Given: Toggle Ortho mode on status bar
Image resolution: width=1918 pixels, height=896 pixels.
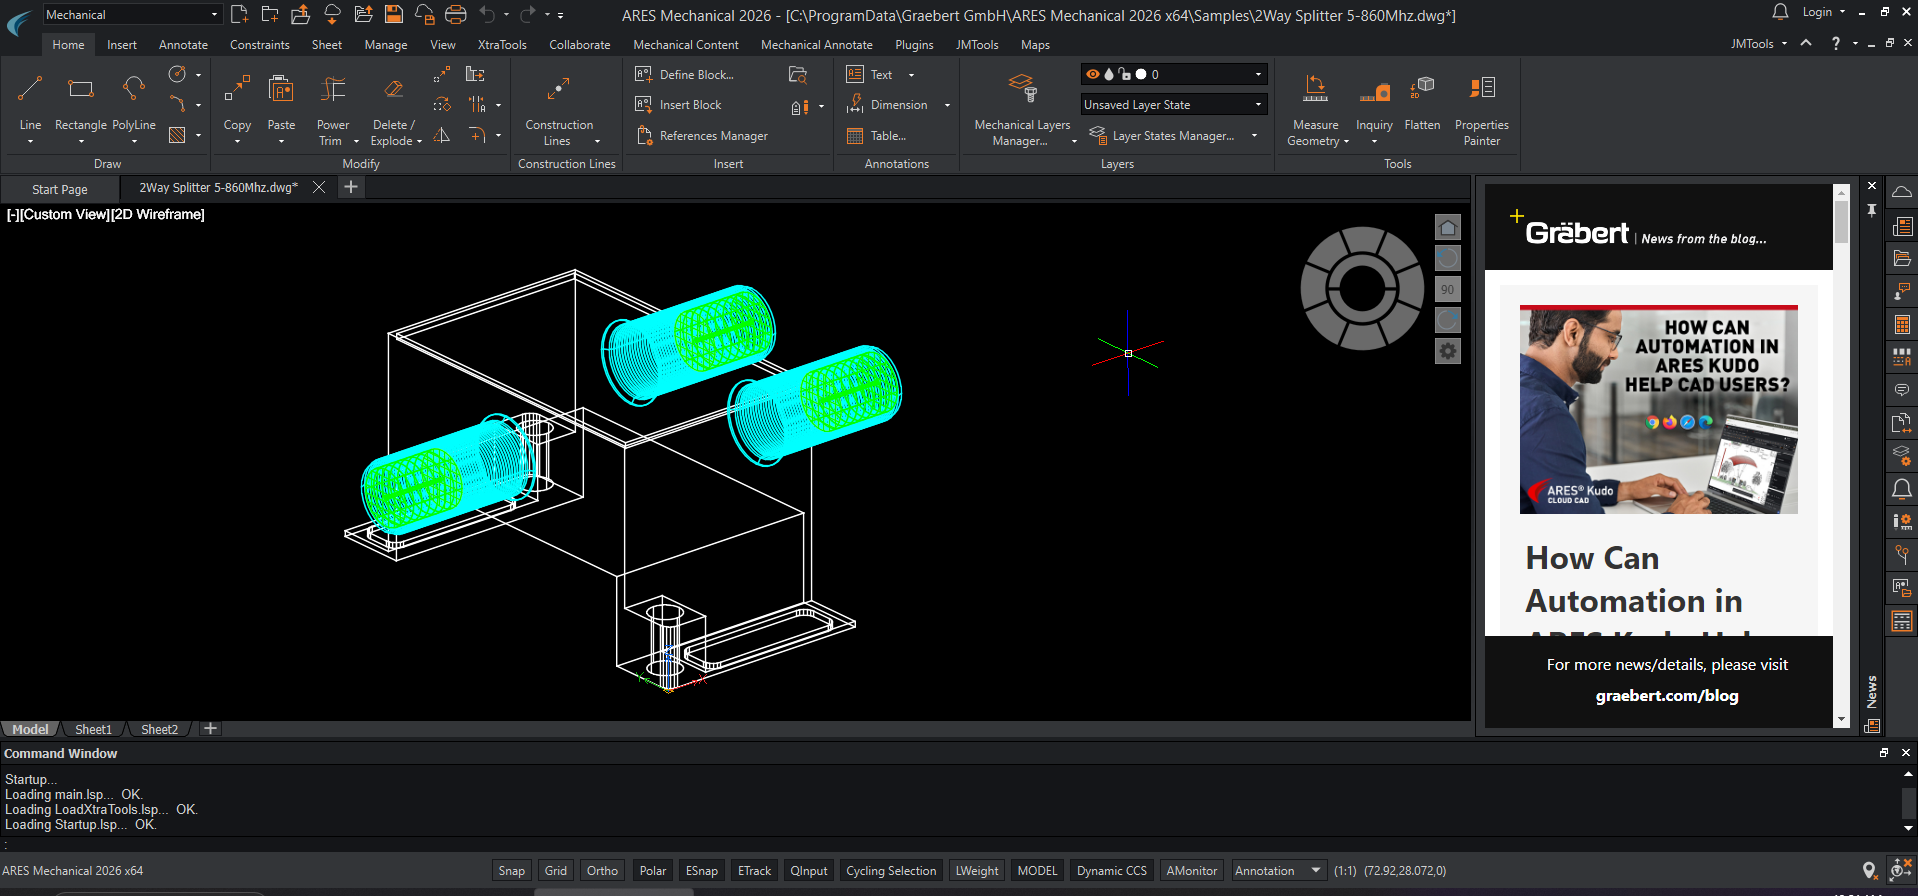Looking at the screenshot, I should coord(602,871).
